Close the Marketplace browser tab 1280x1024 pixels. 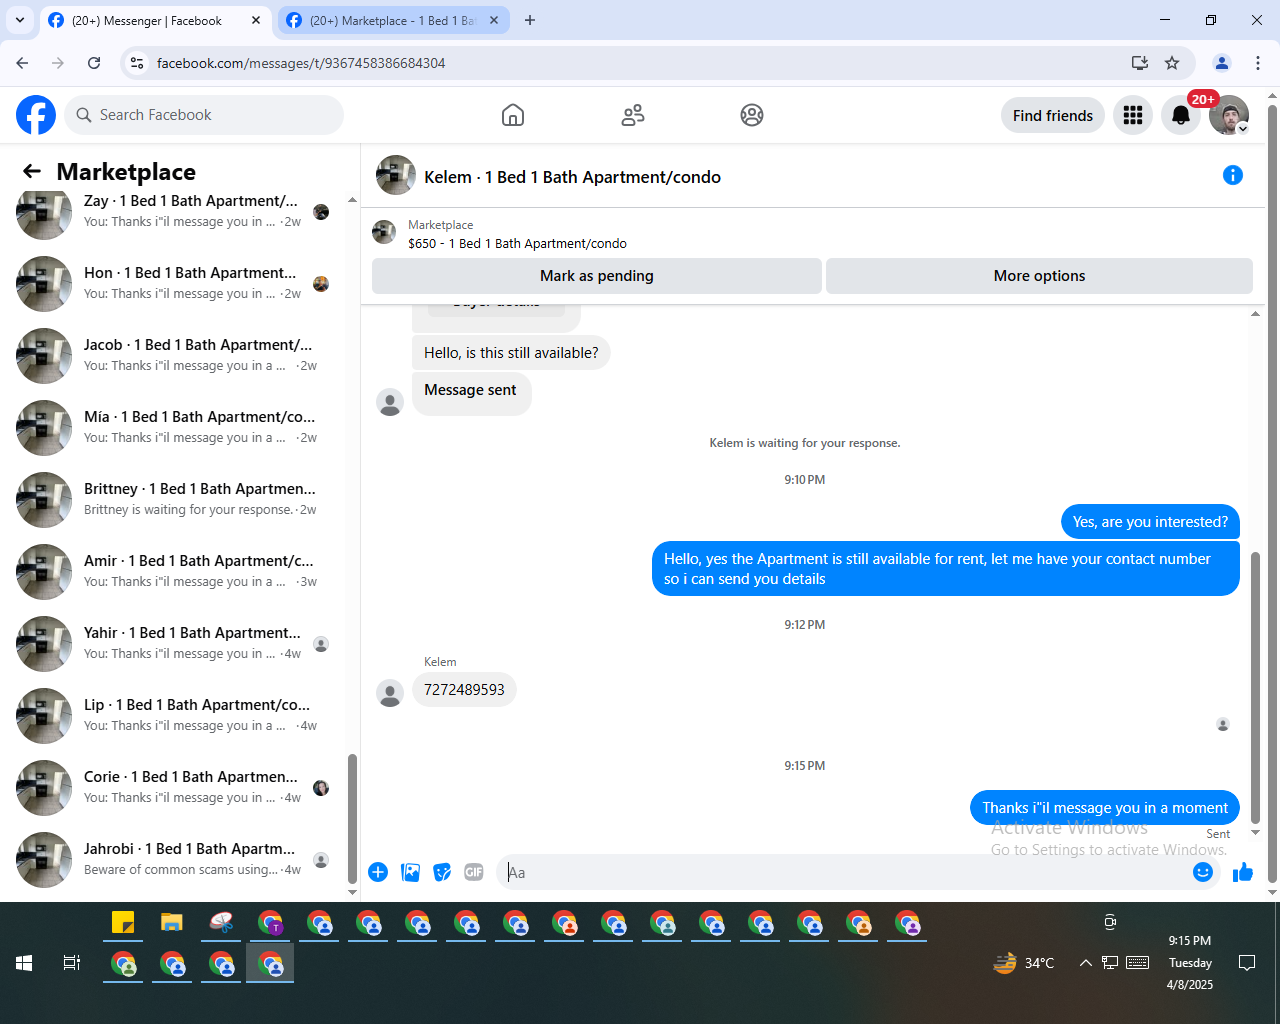click(494, 20)
